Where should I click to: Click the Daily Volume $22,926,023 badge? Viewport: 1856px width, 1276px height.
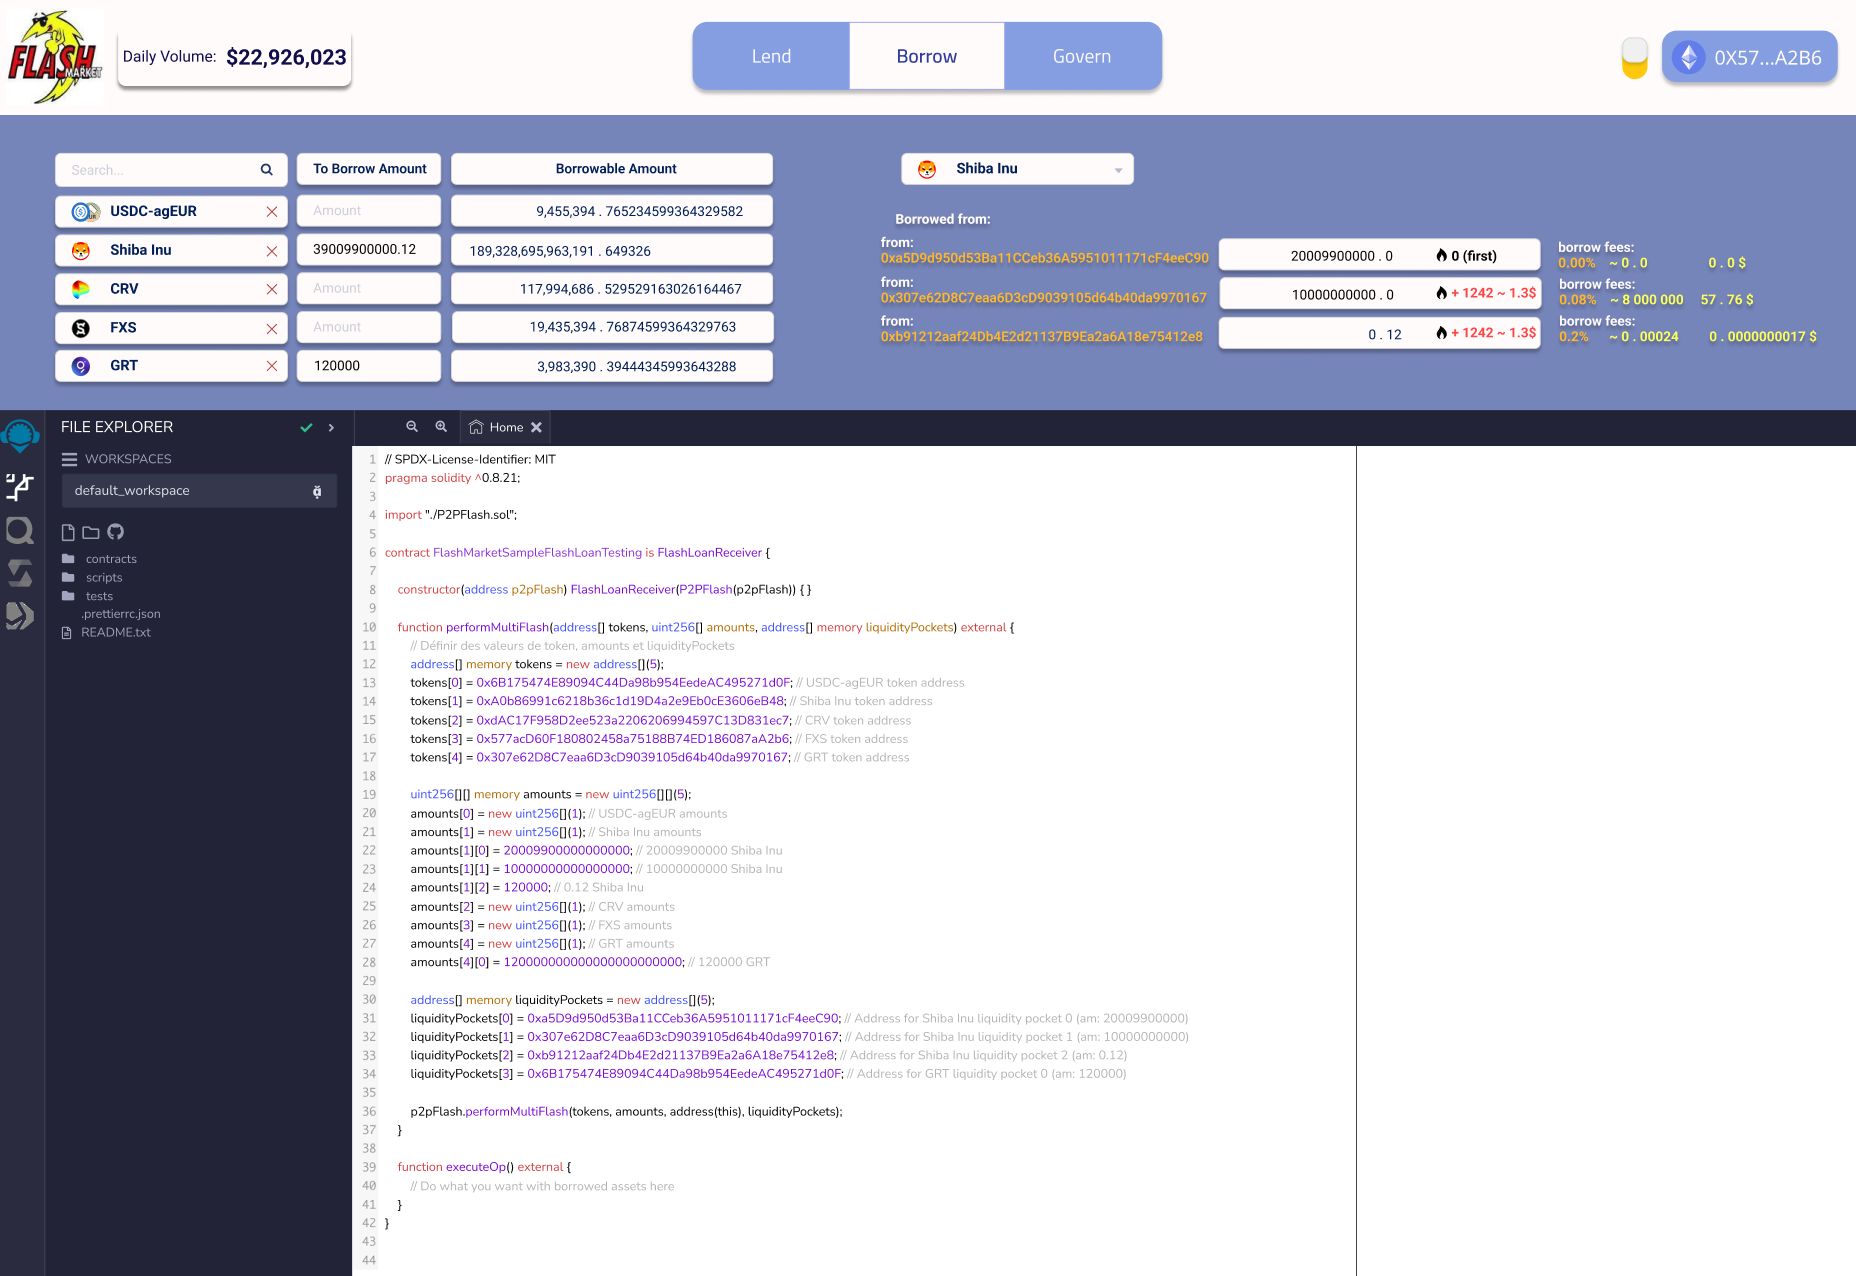(x=235, y=57)
